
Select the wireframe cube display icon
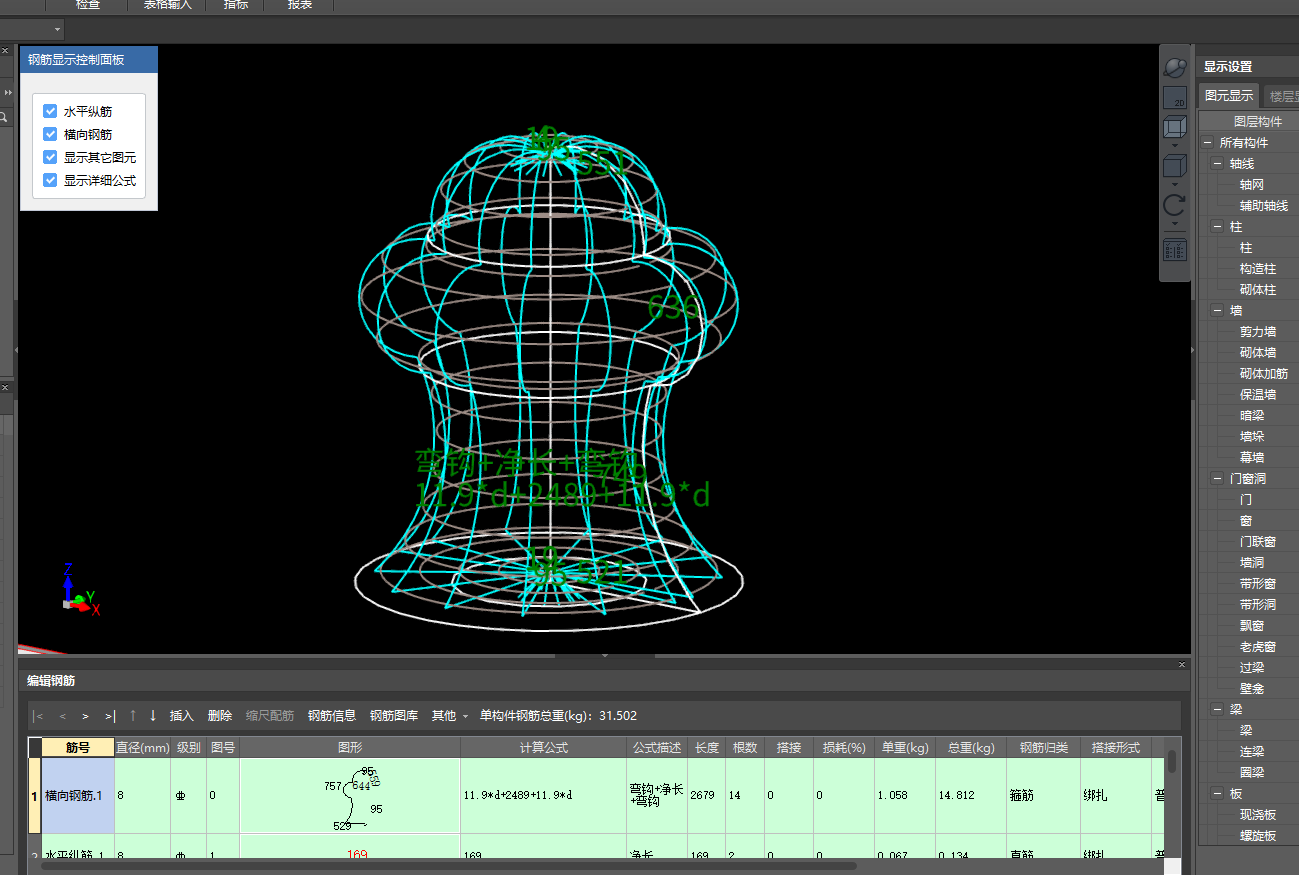1174,128
